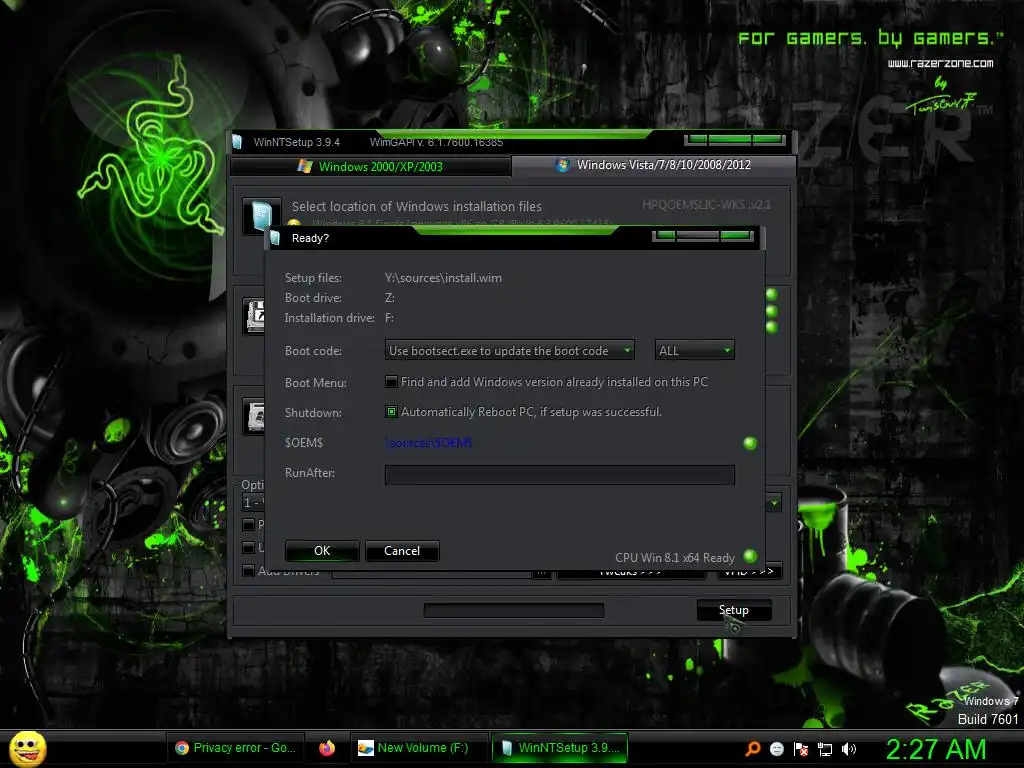
Task: Click the bottom green boot drive indicator
Action: pos(771,327)
